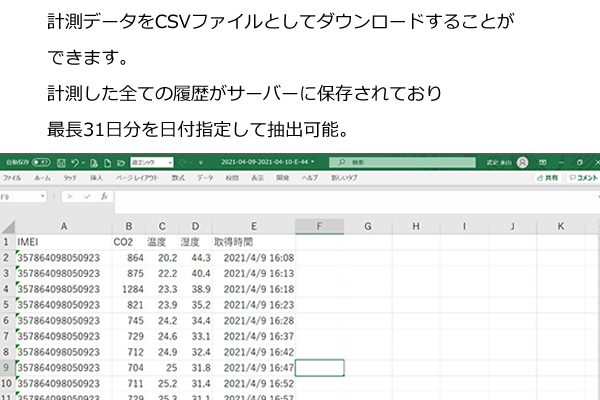Viewport: 600px width, 400px height.
Task: Click the 共有 share button
Action: [x=548, y=178]
